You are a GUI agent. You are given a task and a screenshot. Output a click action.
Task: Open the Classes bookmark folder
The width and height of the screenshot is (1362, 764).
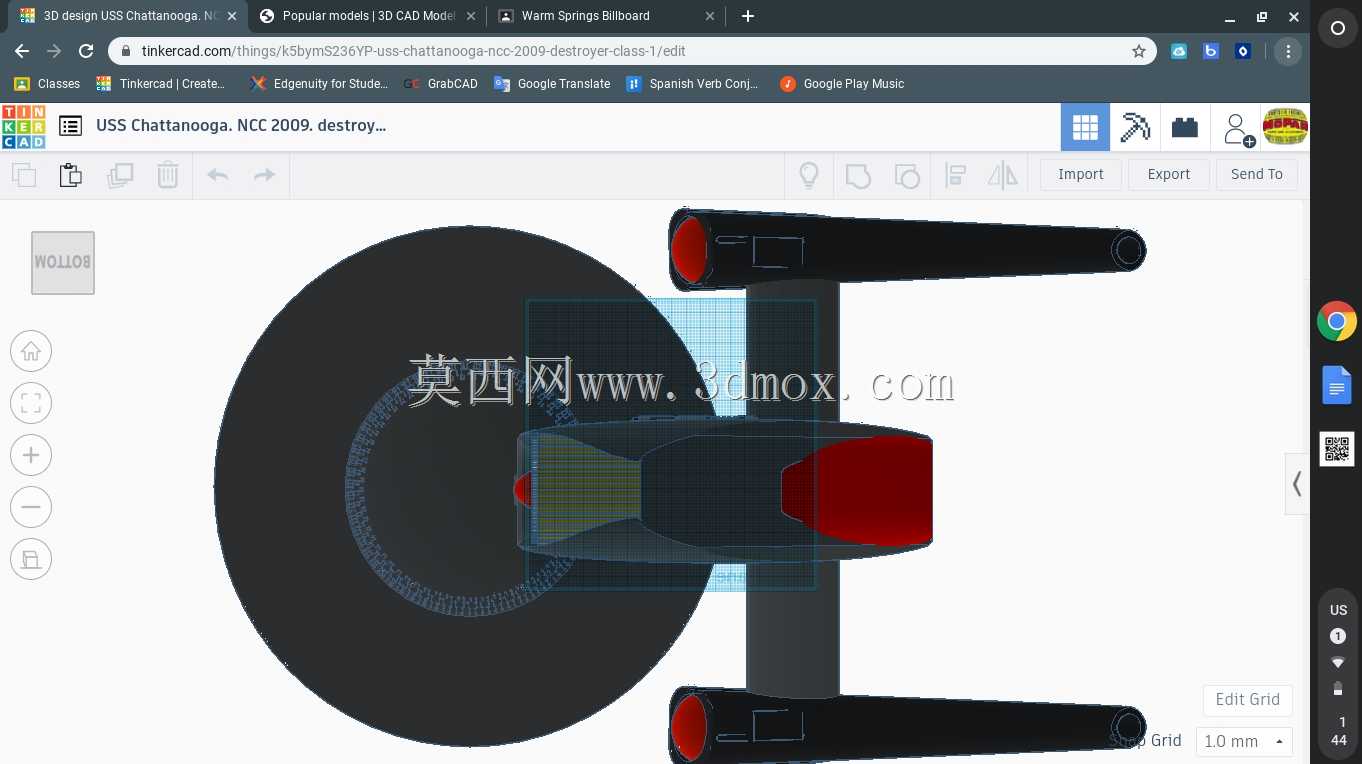click(46, 84)
